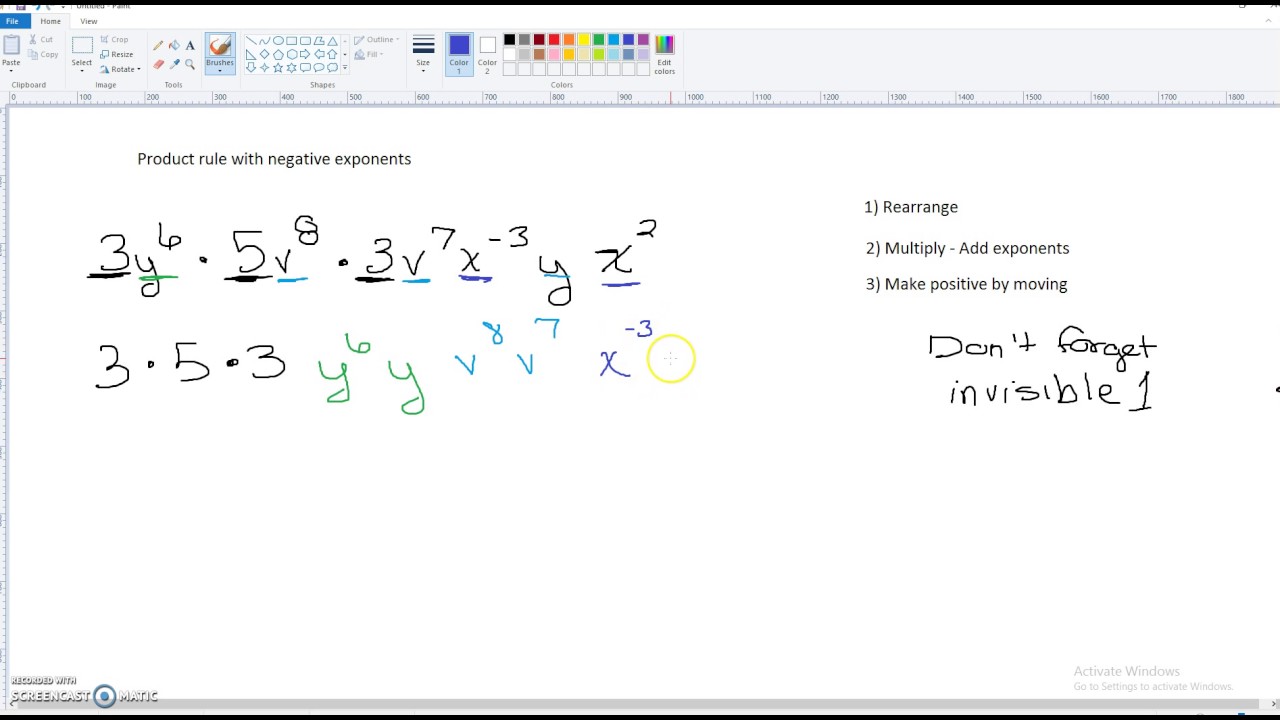Open the shape Fill dropdown
The height and width of the screenshot is (720, 1280).
click(x=369, y=54)
